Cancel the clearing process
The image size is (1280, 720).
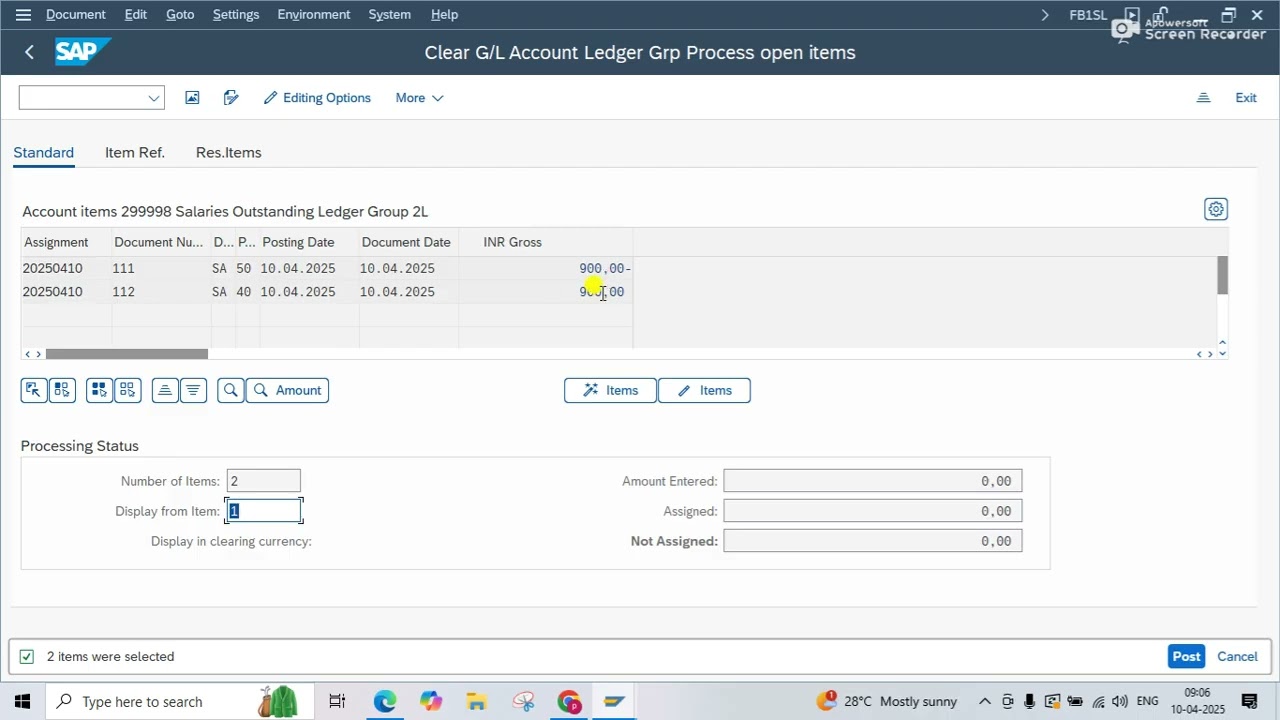(x=1237, y=656)
